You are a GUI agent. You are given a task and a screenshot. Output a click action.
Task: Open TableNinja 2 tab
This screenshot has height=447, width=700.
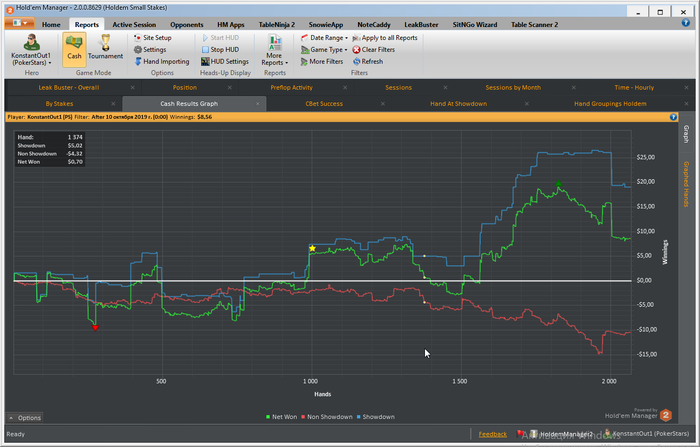click(277, 25)
